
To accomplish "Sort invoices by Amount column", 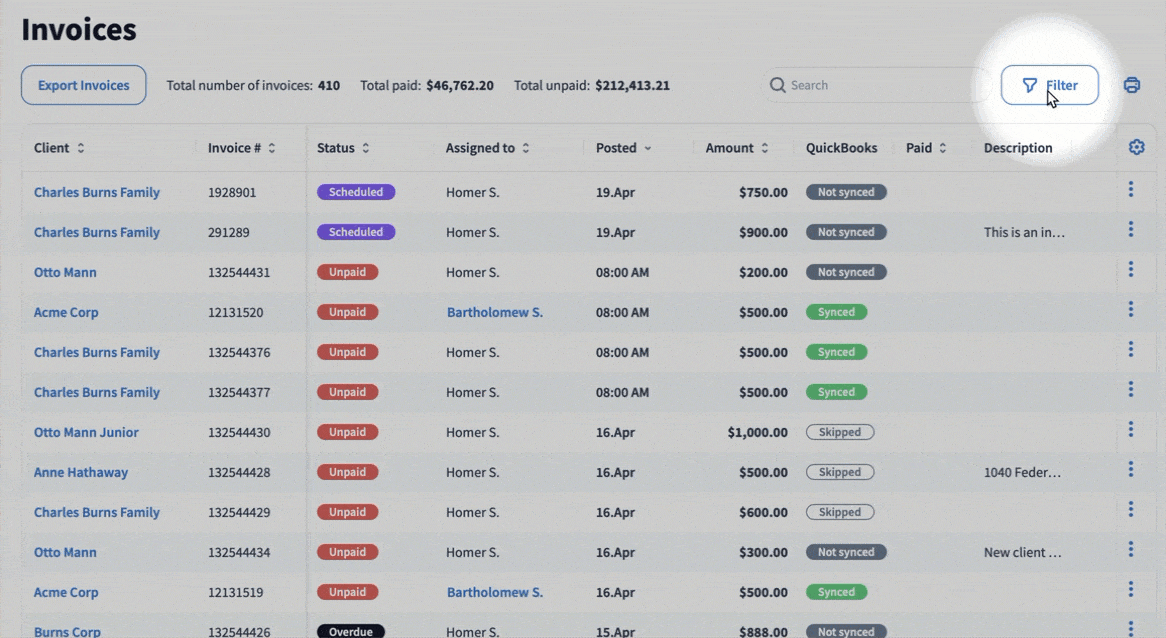I will pyautogui.click(x=737, y=148).
